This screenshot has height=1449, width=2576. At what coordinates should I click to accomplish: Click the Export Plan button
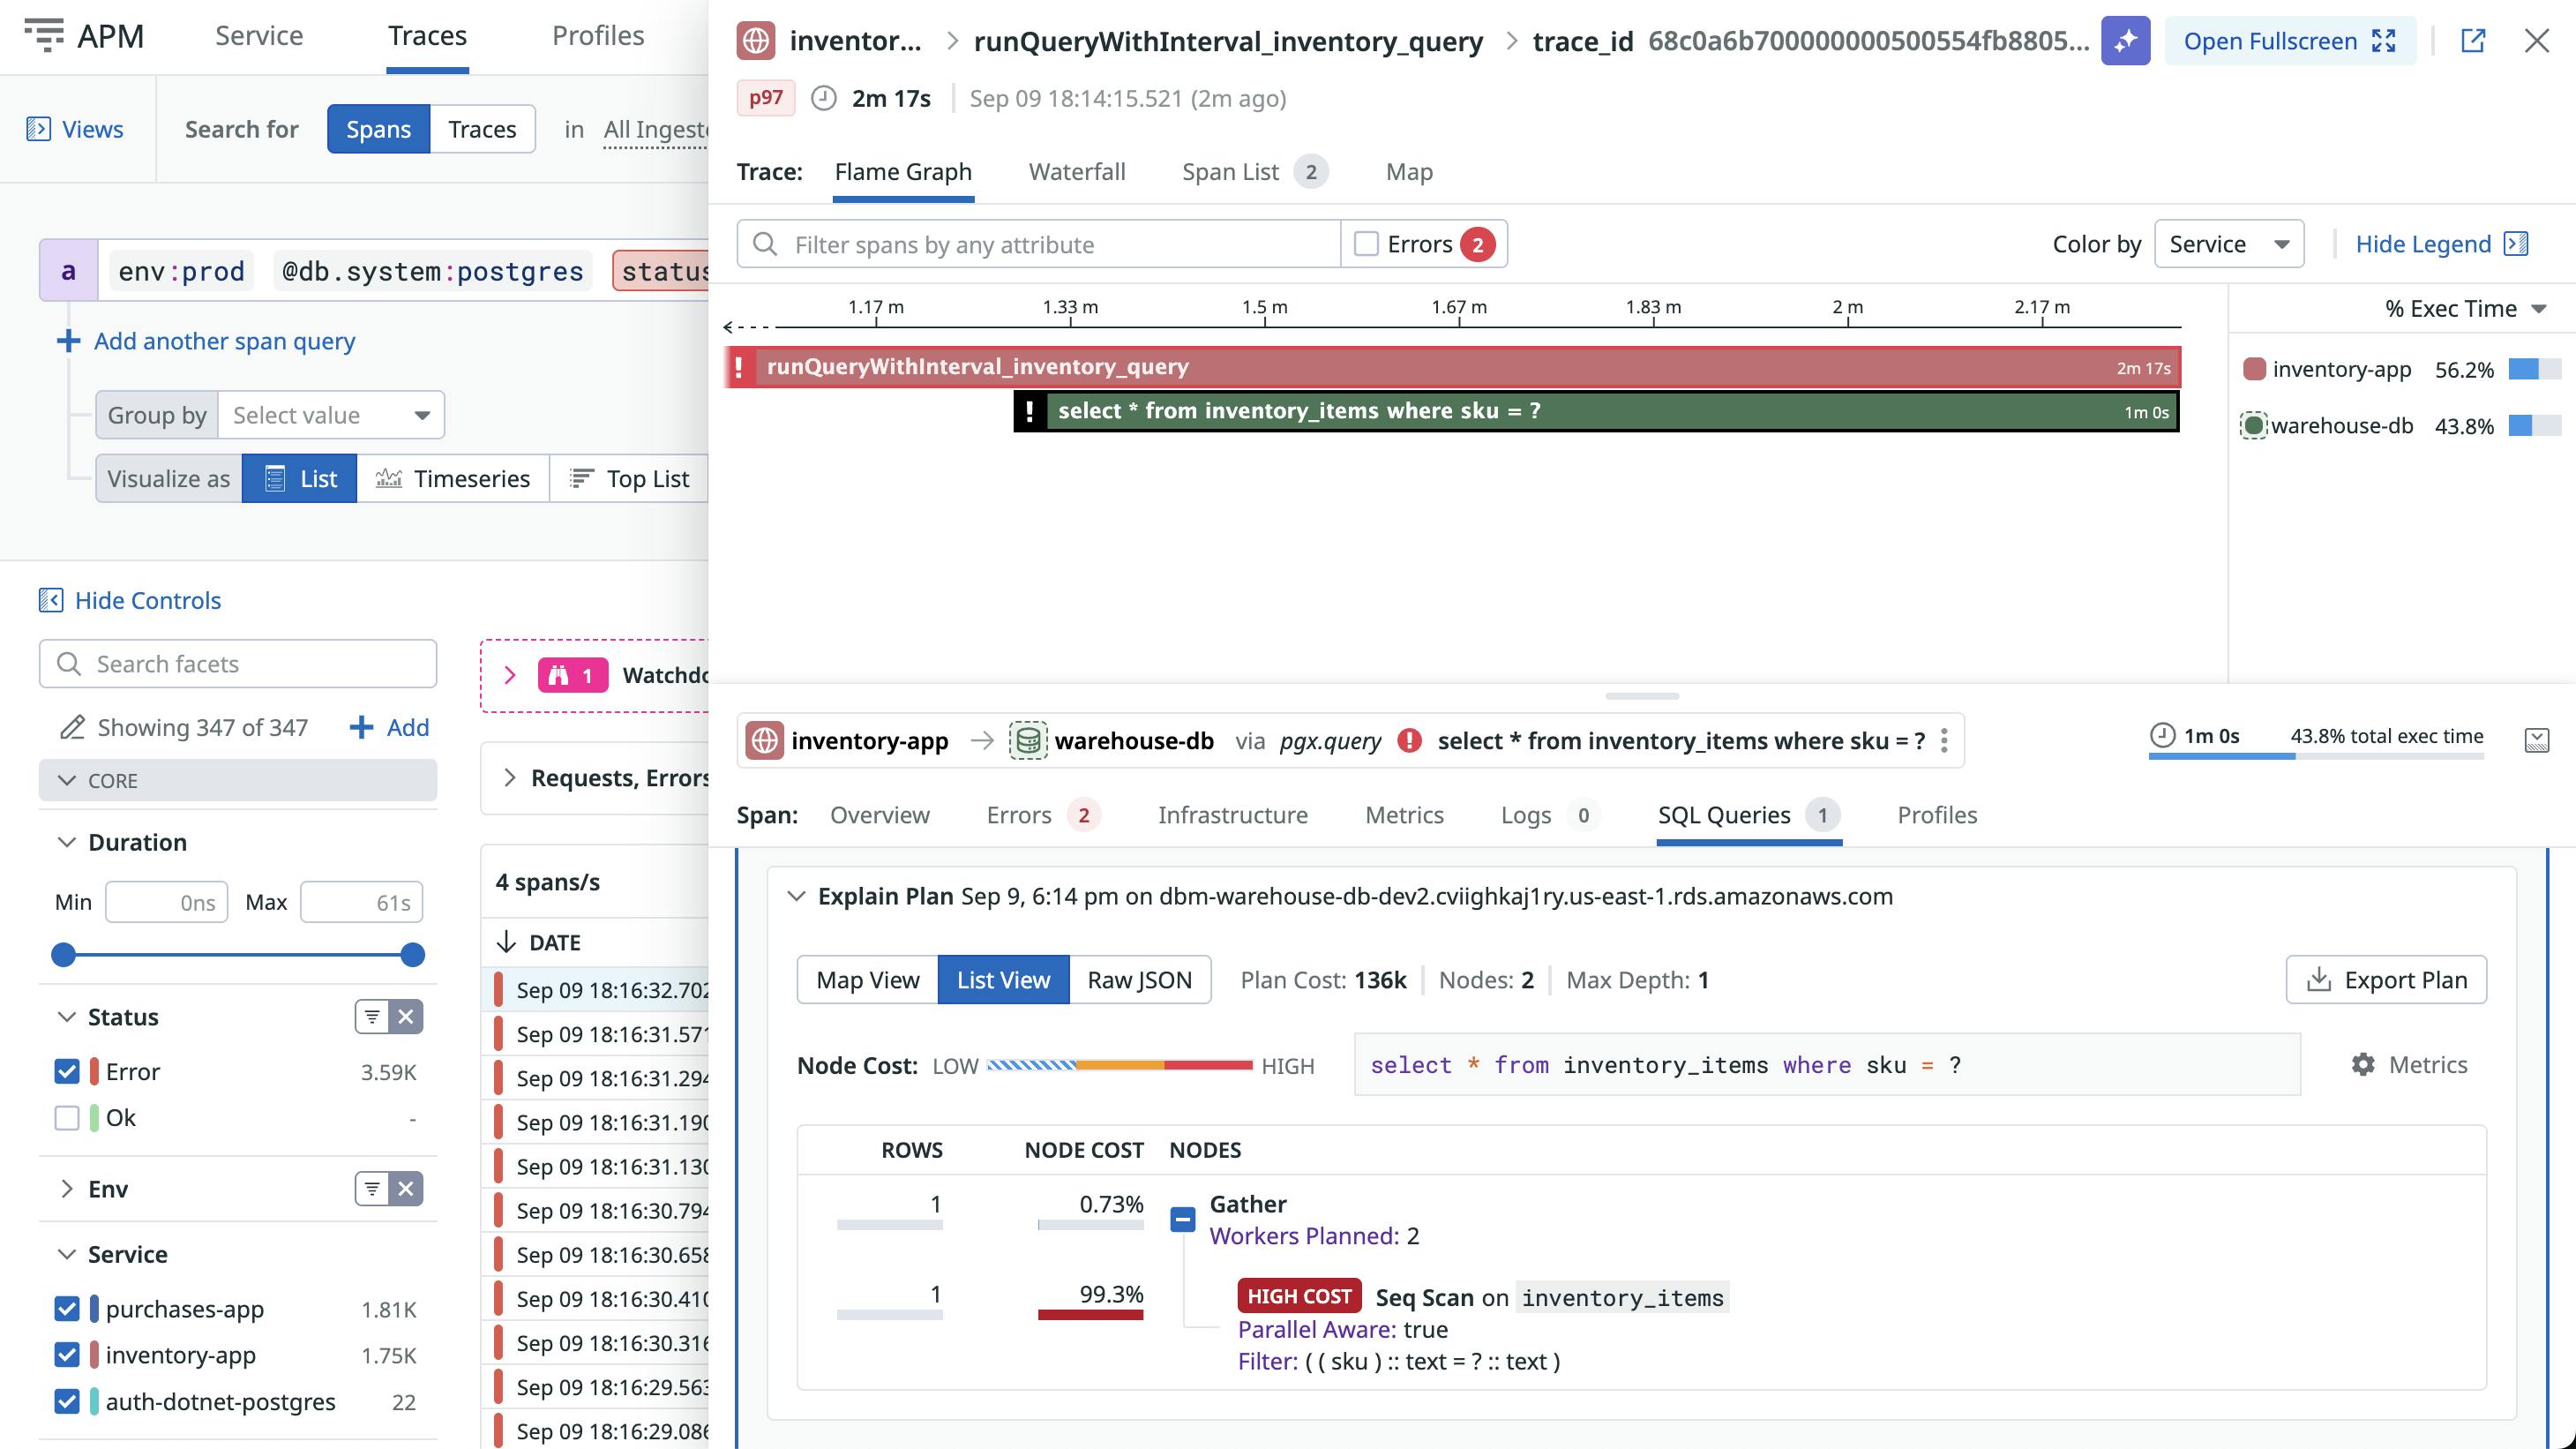[2386, 980]
